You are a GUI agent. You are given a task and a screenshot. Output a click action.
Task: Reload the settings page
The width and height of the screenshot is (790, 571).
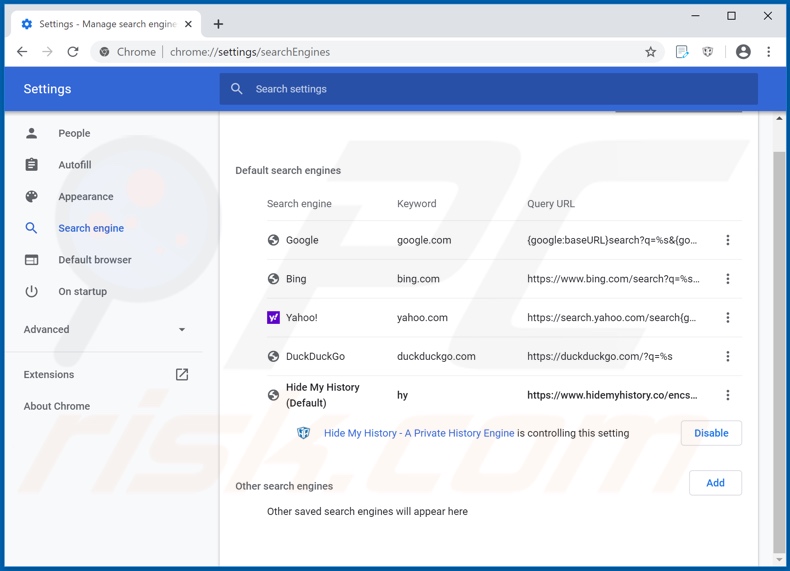pos(73,52)
